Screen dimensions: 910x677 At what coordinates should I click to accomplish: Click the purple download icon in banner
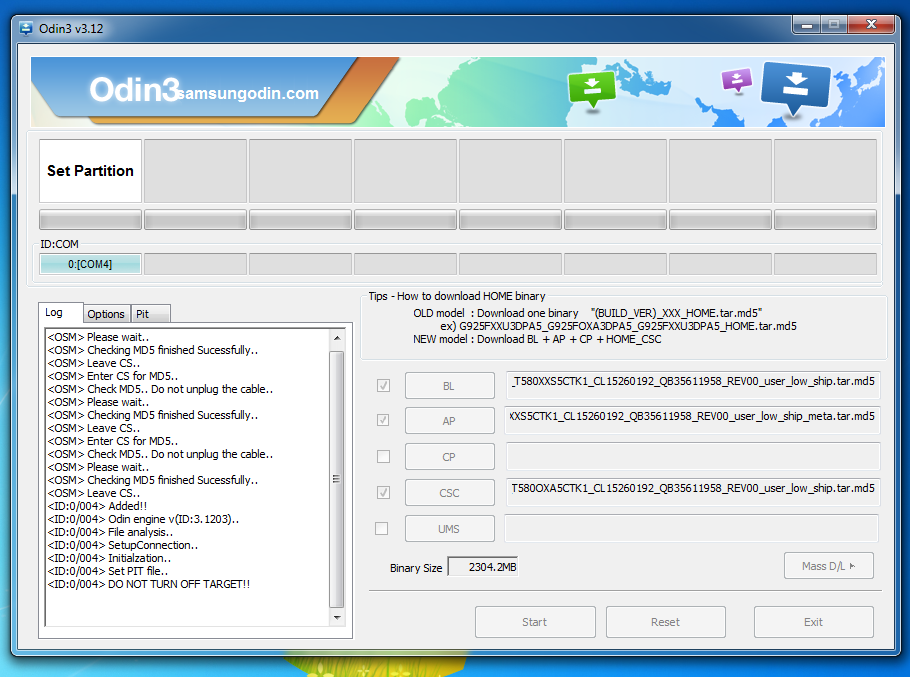point(737,80)
